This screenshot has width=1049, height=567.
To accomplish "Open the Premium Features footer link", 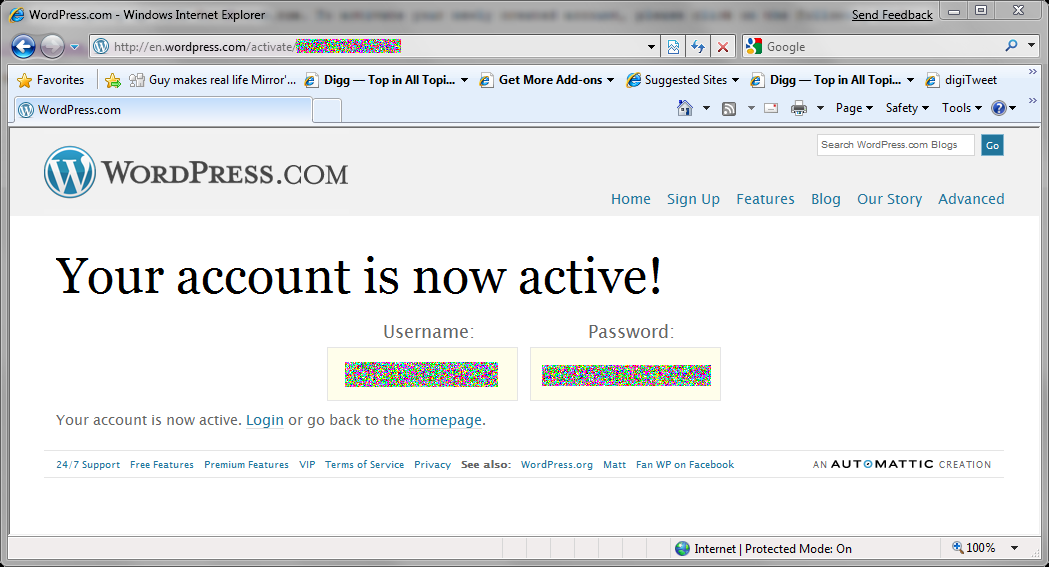I will pyautogui.click(x=246, y=465).
